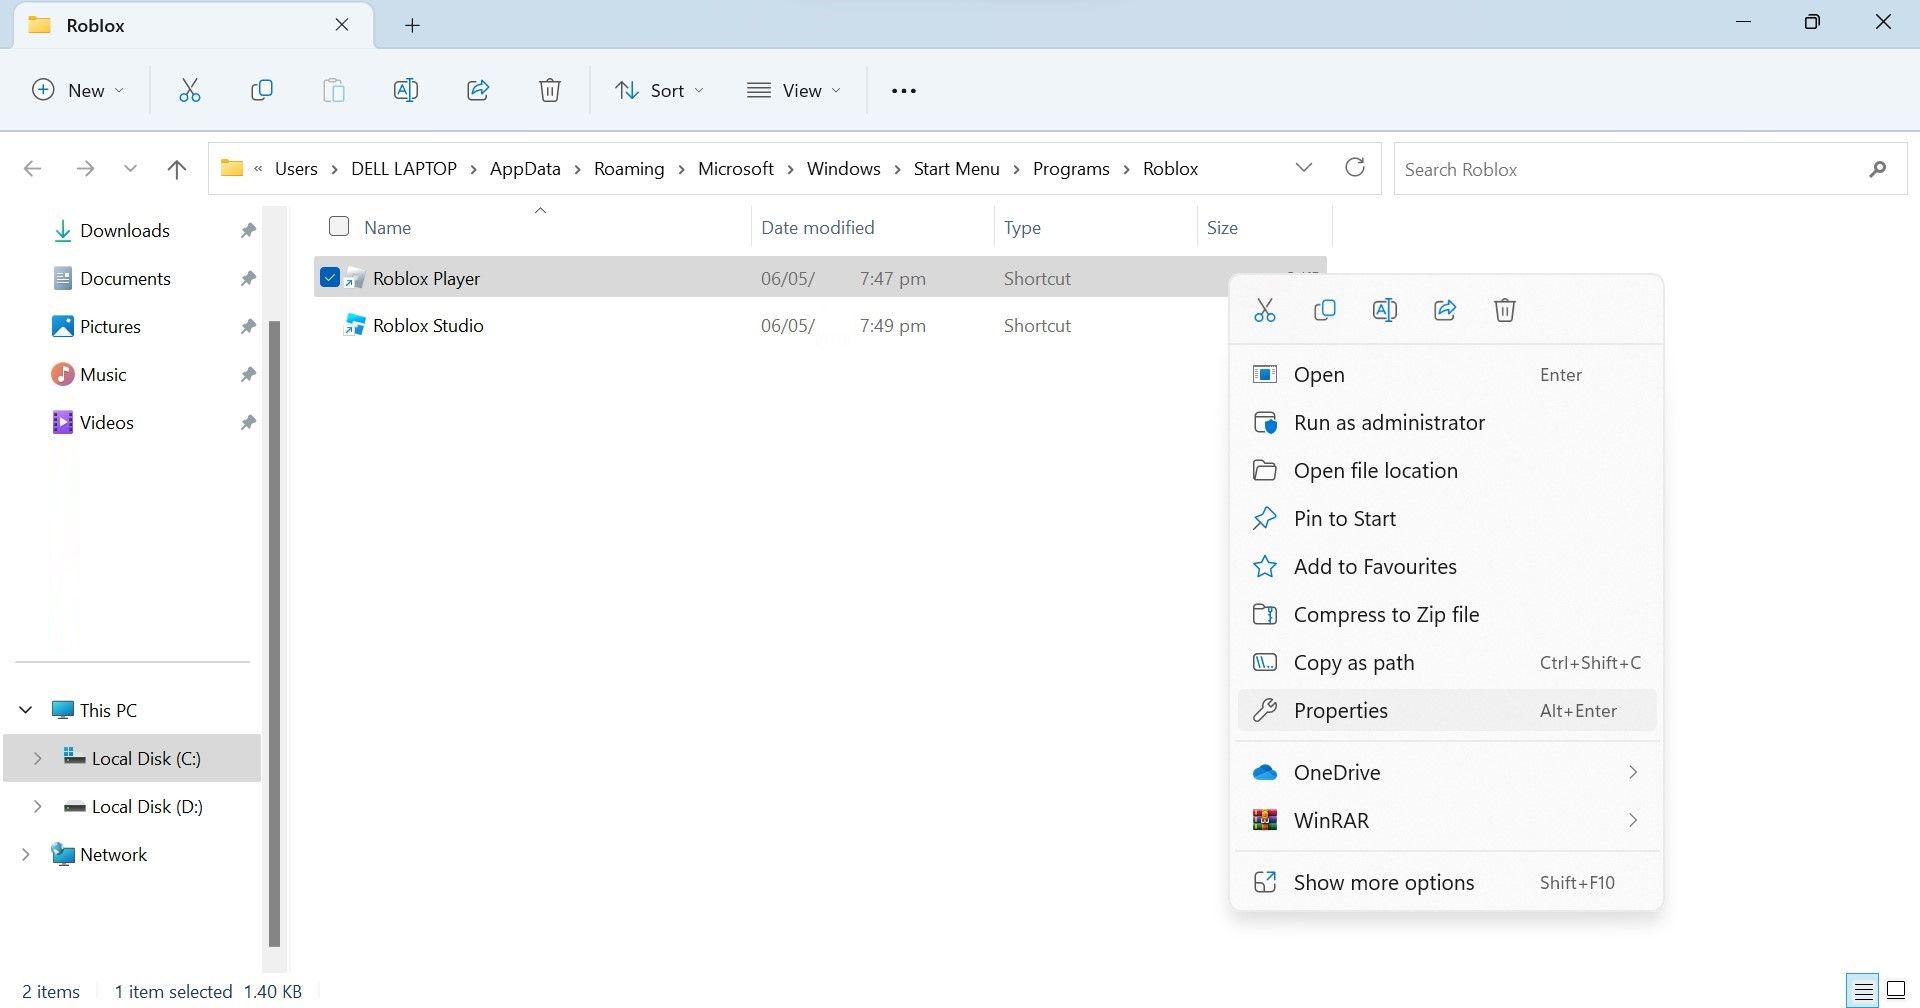Open recent locations chevron dropdown
1920x1008 pixels.
point(130,169)
